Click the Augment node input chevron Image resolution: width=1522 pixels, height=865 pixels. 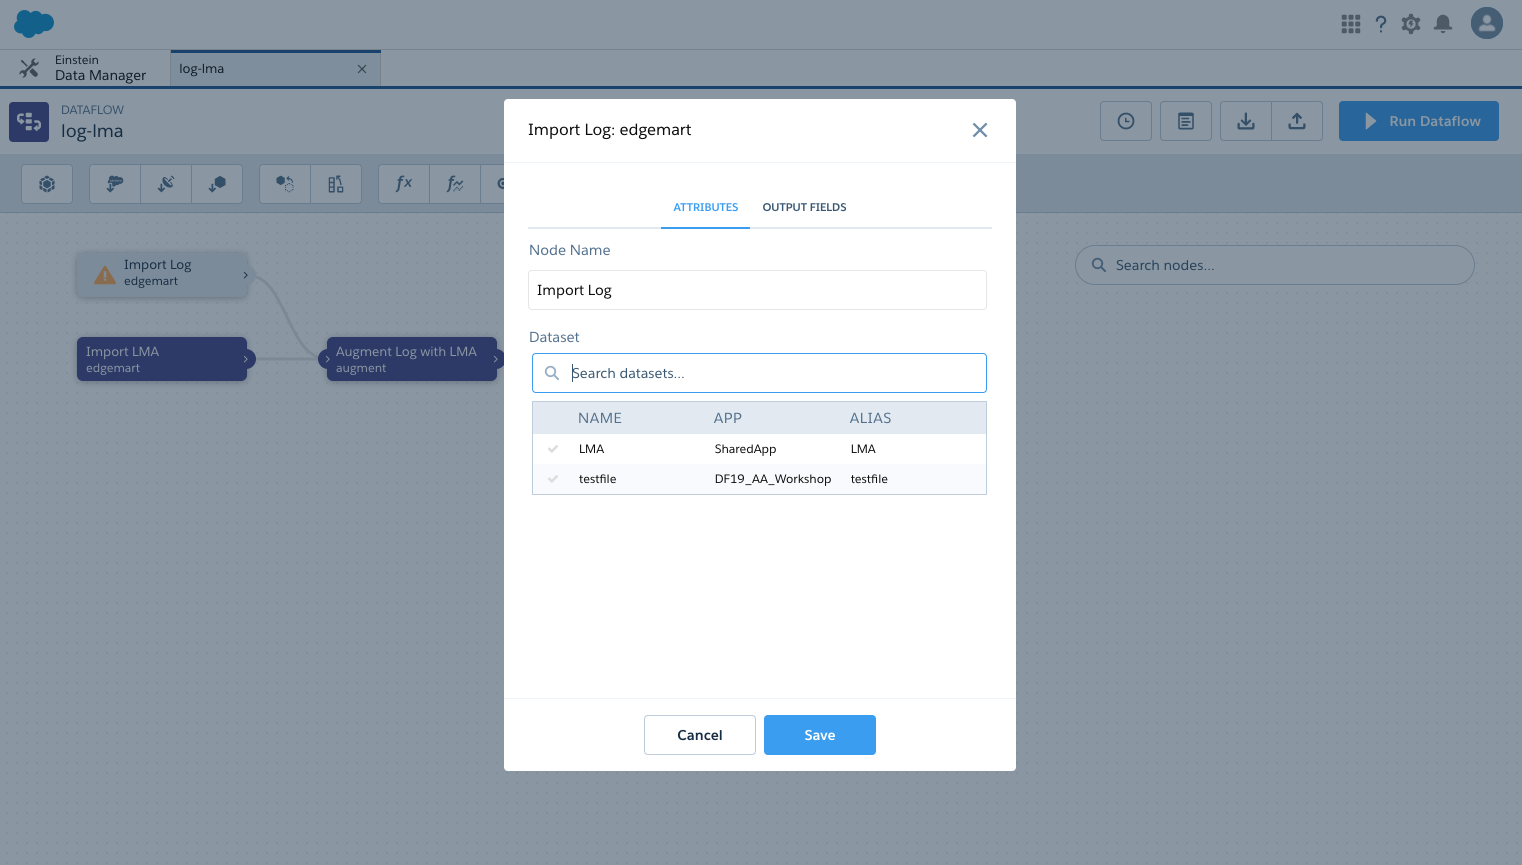click(327, 359)
